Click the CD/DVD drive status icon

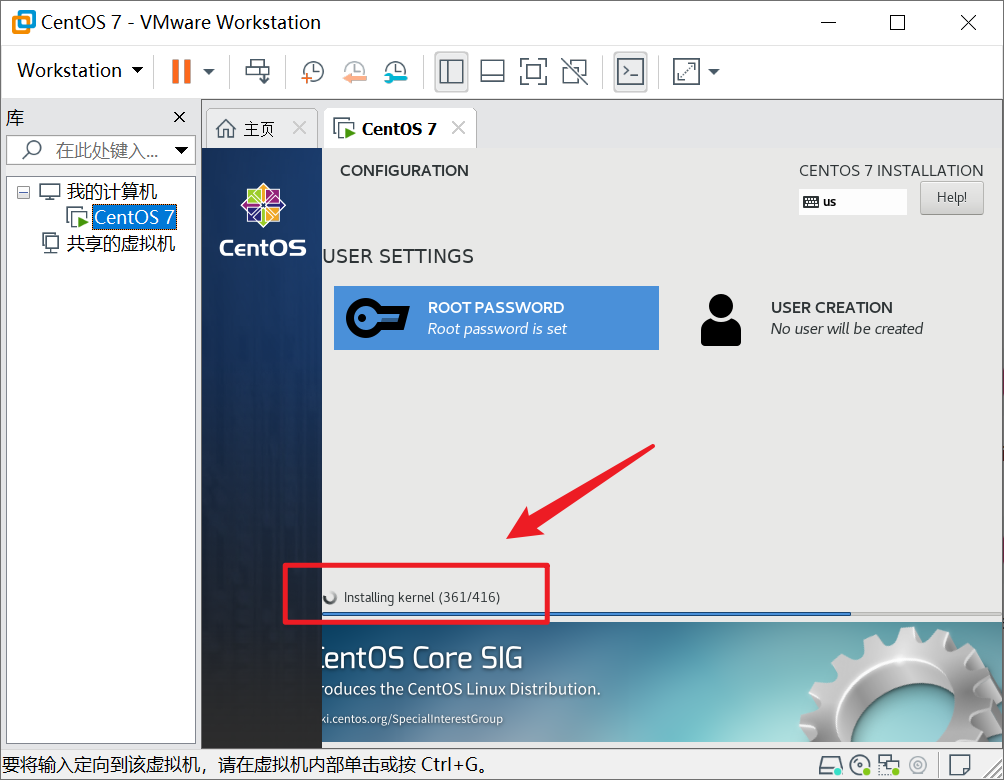(860, 765)
